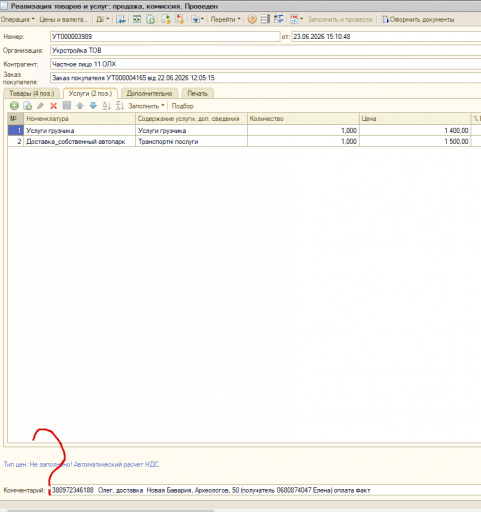
Task: Click the green add row icon
Action: [x=14, y=106]
